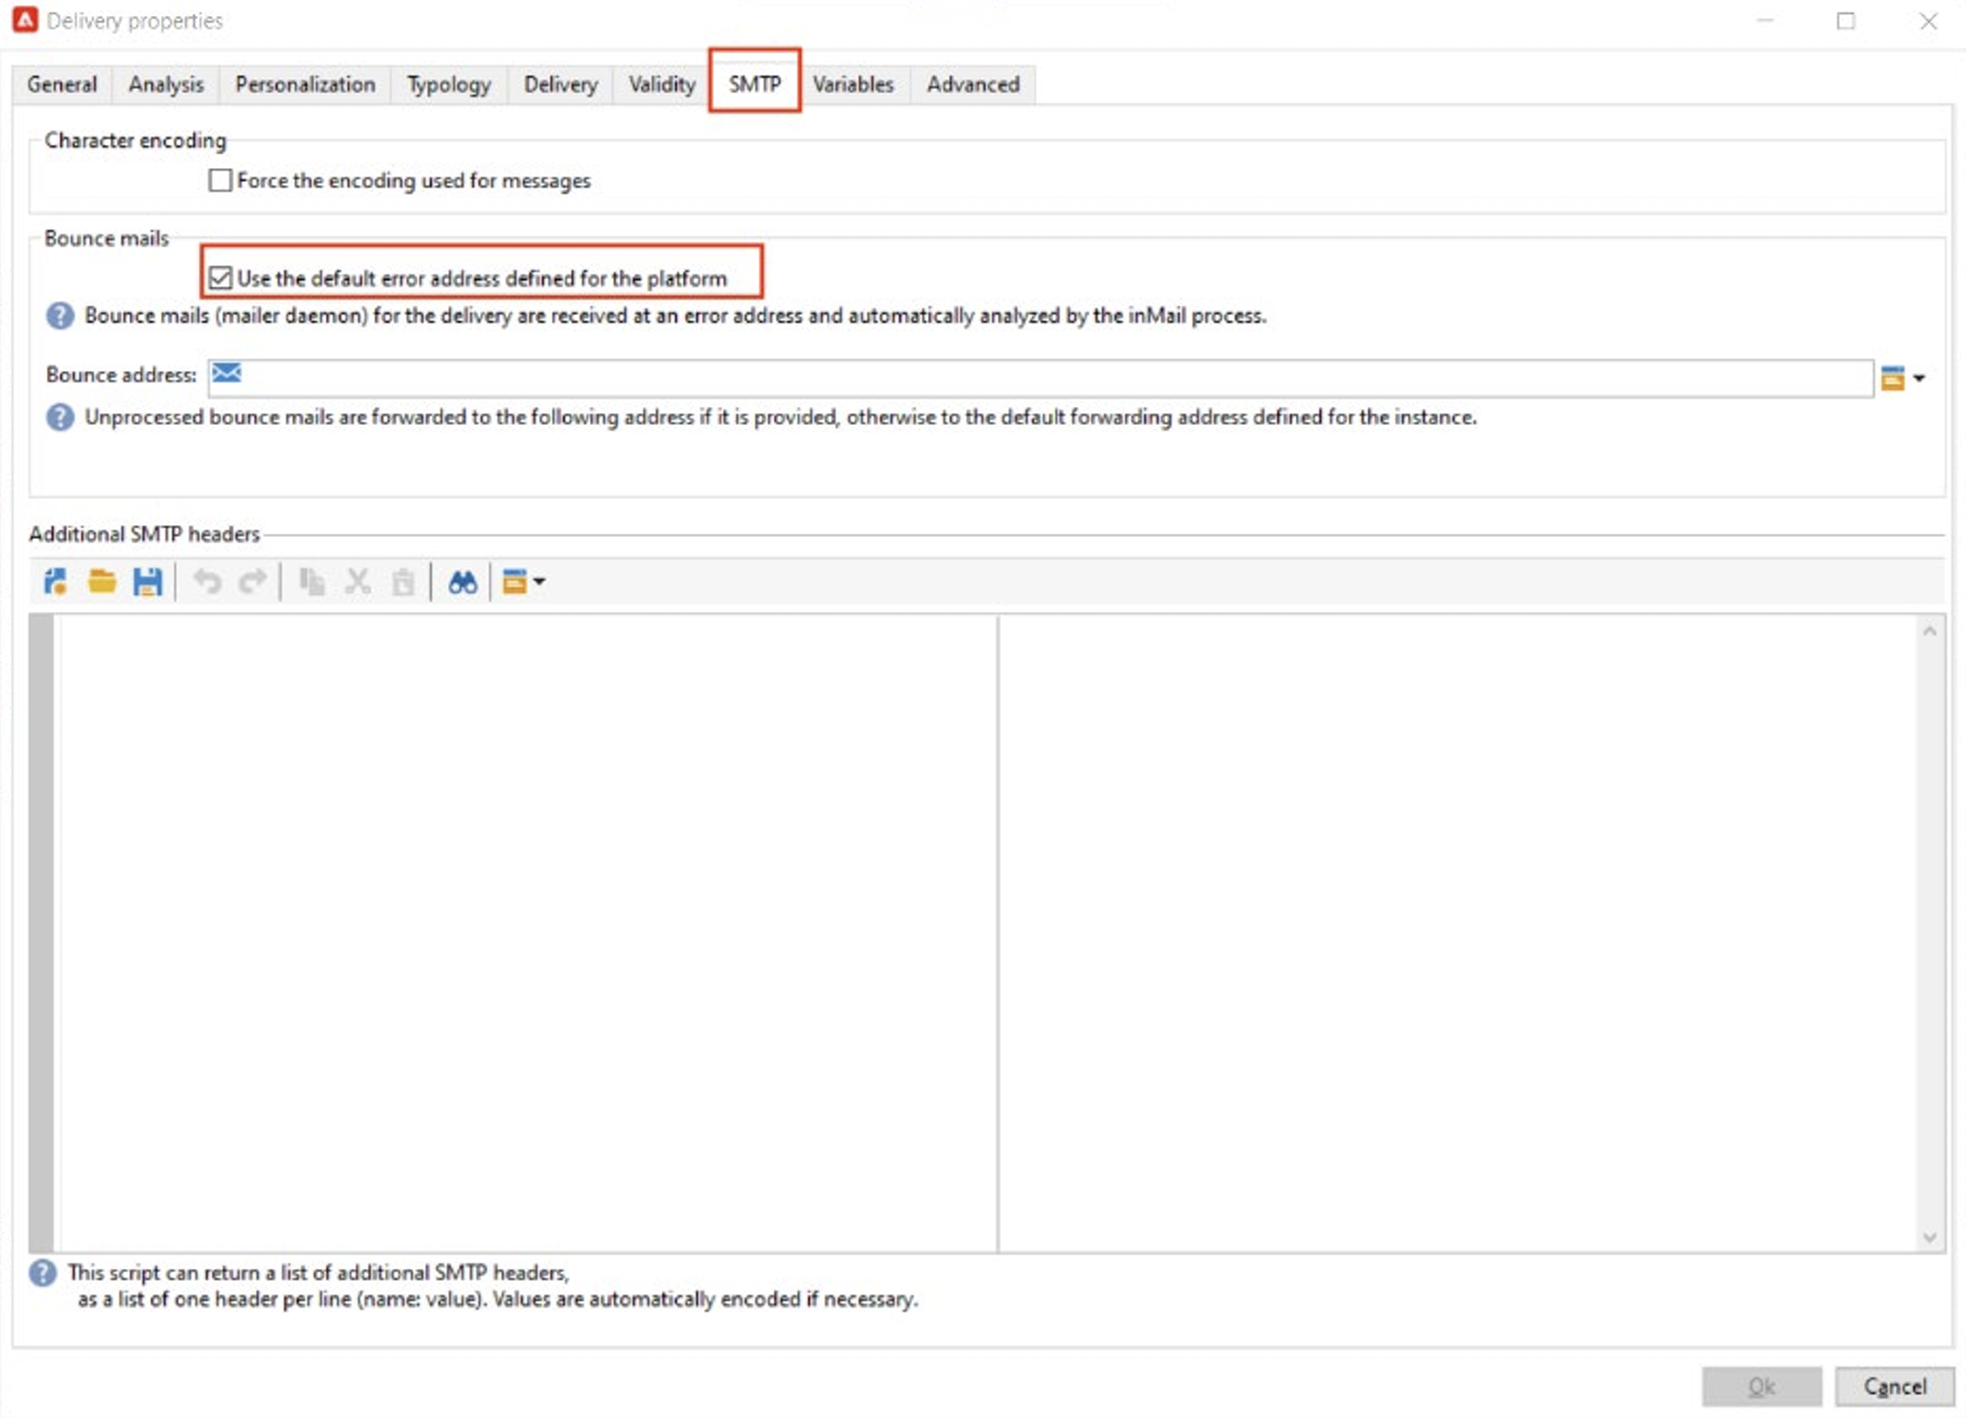Click the undo arrow icon
The width and height of the screenshot is (1966, 1418).
207,582
